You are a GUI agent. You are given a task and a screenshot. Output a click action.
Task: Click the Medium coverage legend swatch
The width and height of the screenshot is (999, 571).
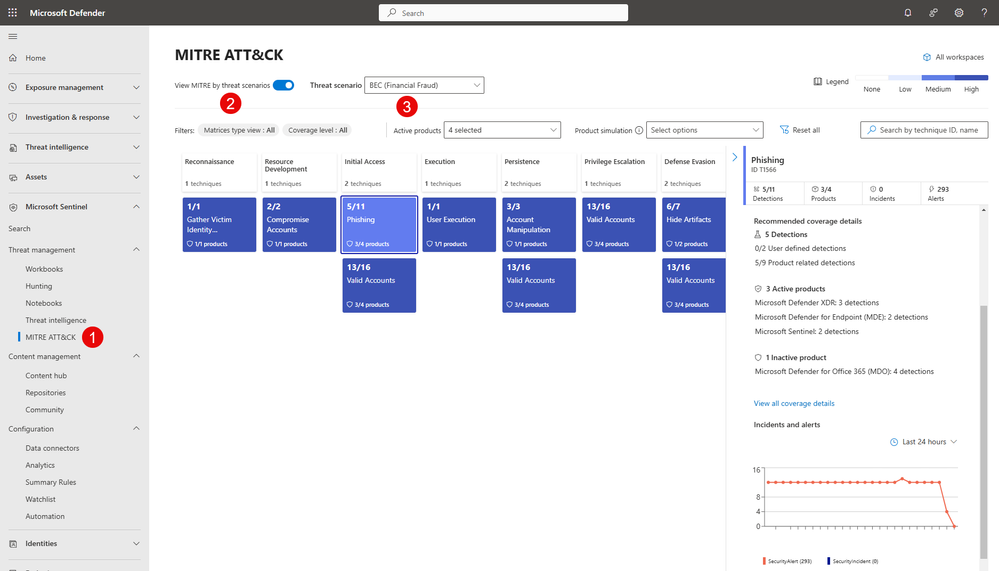[938, 78]
